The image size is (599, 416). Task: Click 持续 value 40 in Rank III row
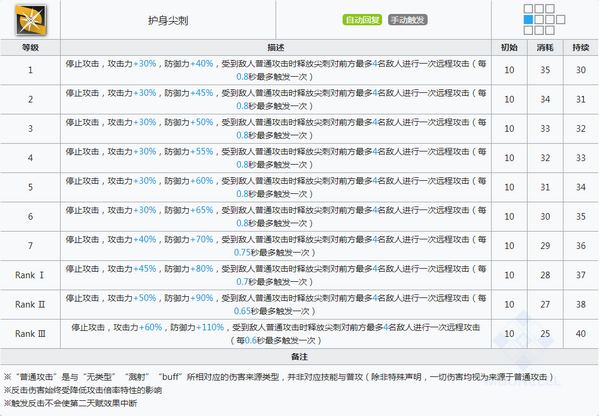tap(581, 333)
